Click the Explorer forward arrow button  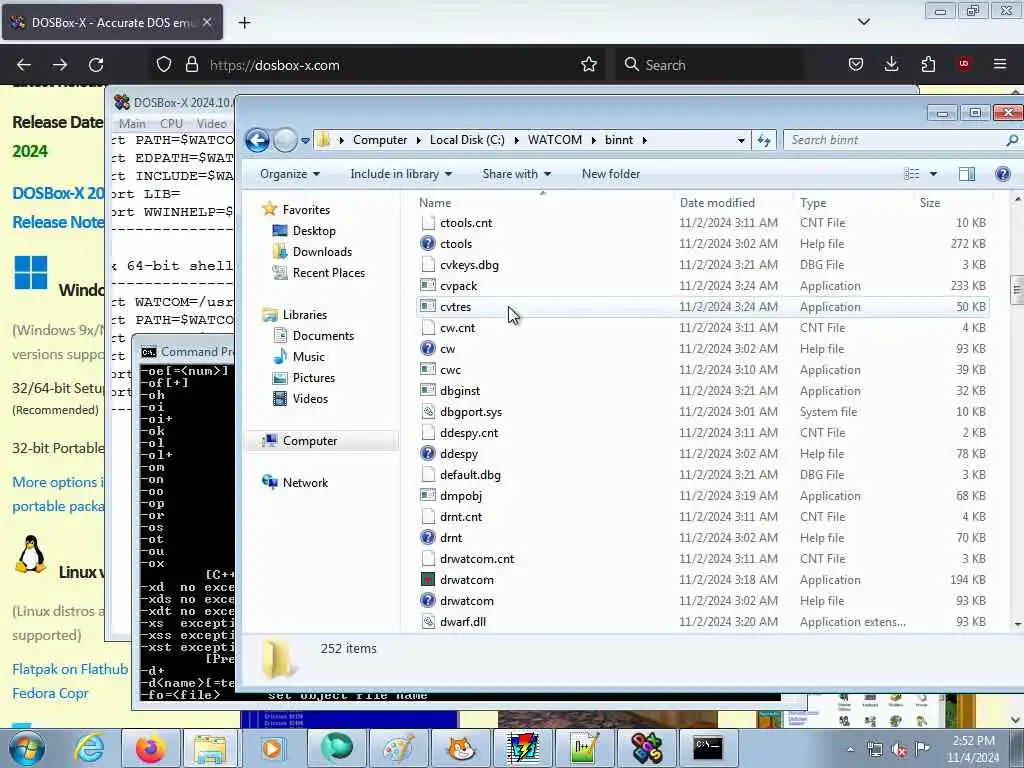[x=285, y=140]
